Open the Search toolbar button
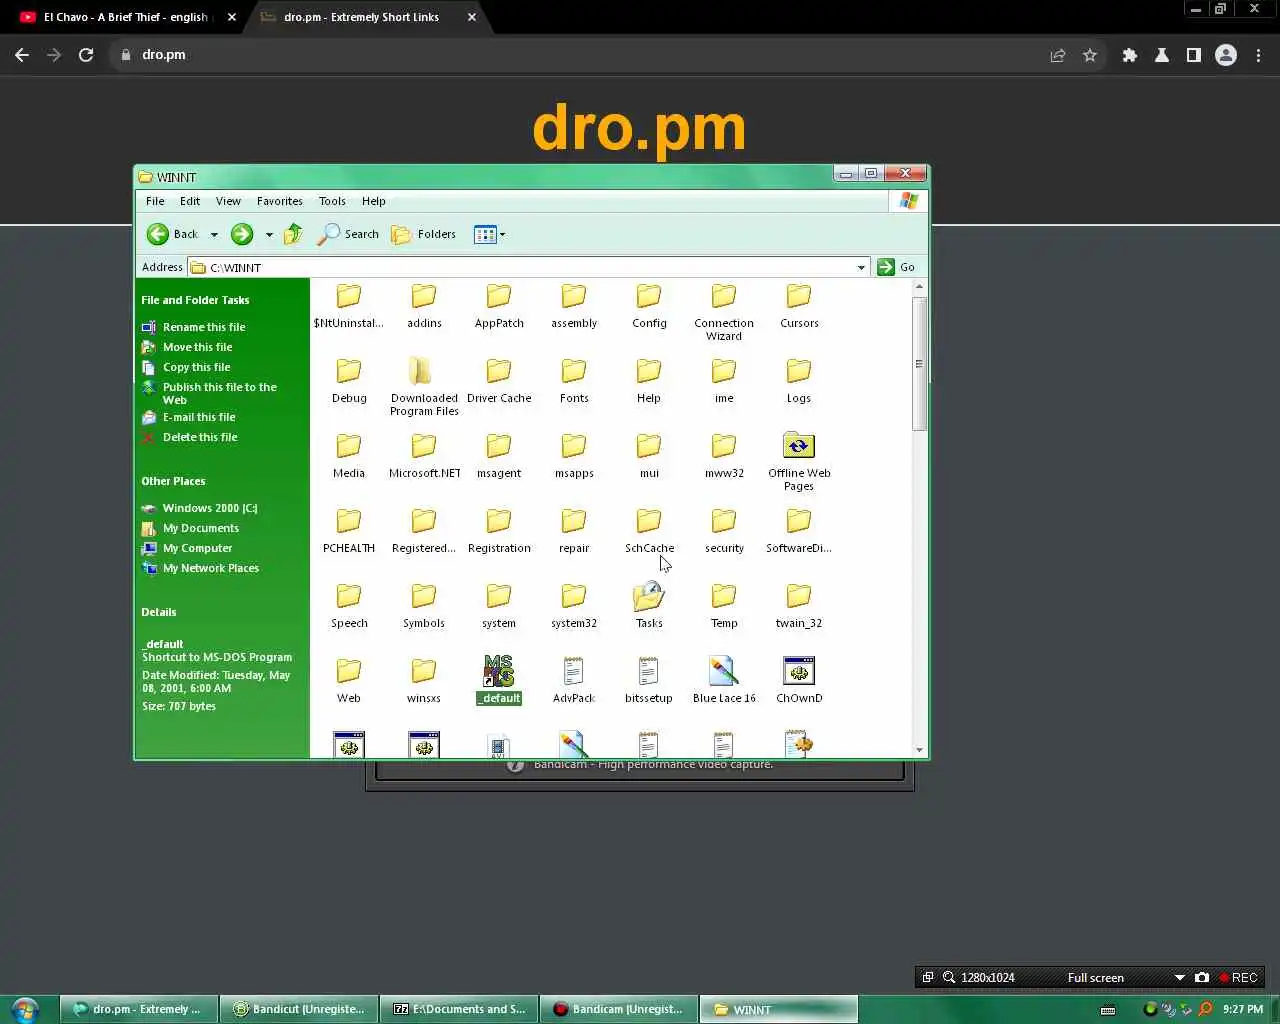The image size is (1280, 1024). (x=349, y=234)
